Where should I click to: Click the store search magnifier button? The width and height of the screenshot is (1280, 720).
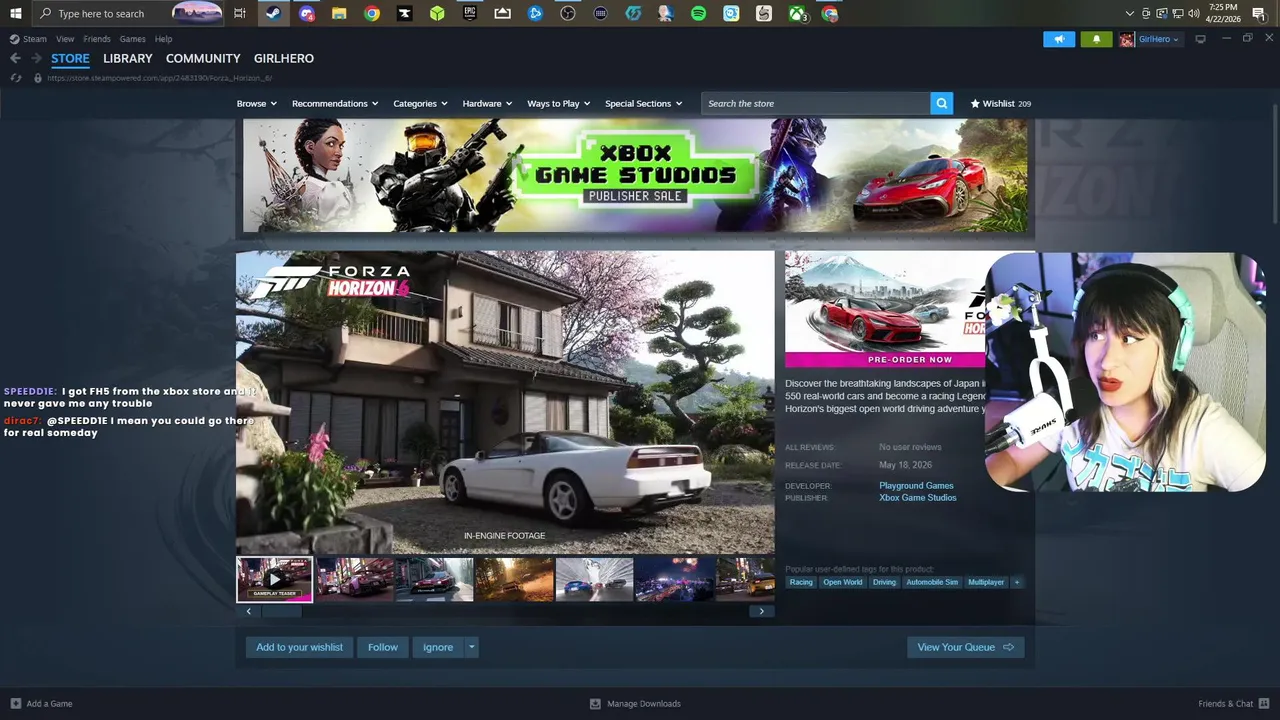tap(941, 103)
